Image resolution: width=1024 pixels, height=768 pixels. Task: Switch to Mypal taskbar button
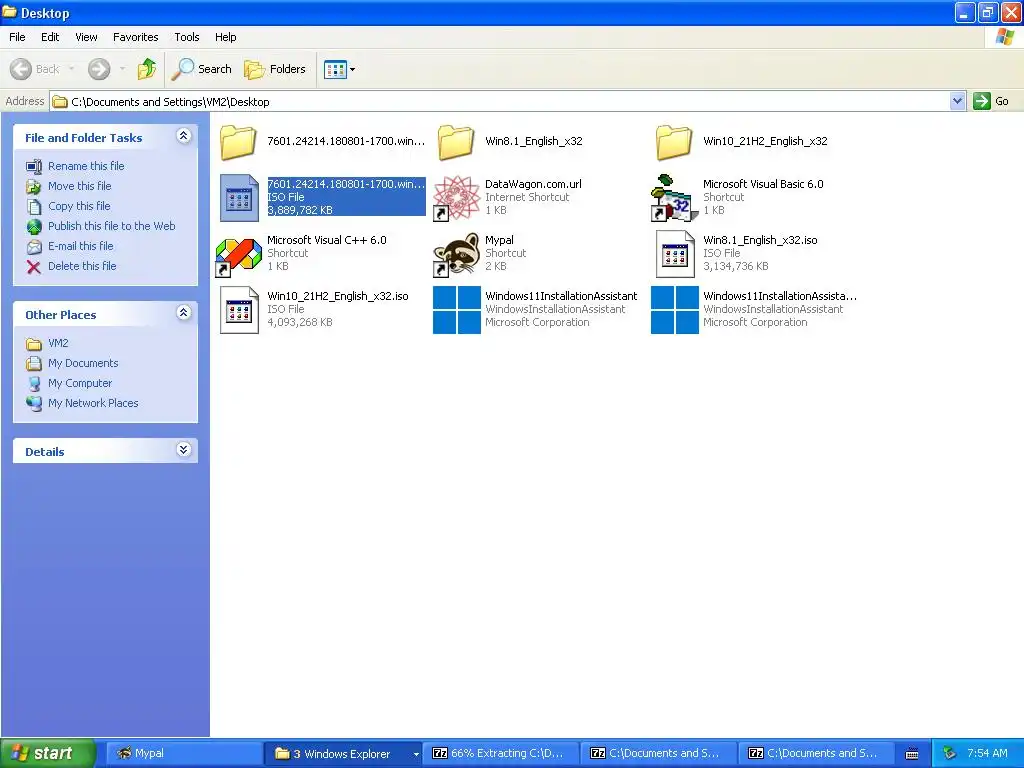[183, 754]
